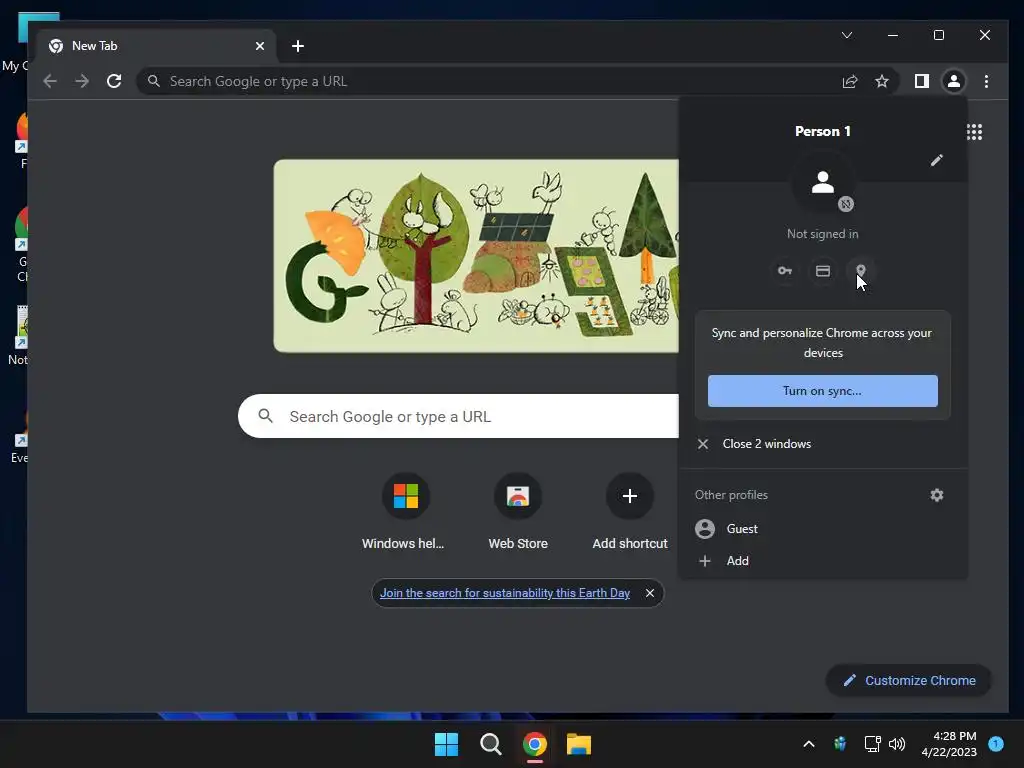The height and width of the screenshot is (768, 1024).
Task: Click the profile avatar toolbar button
Action: tap(953, 81)
